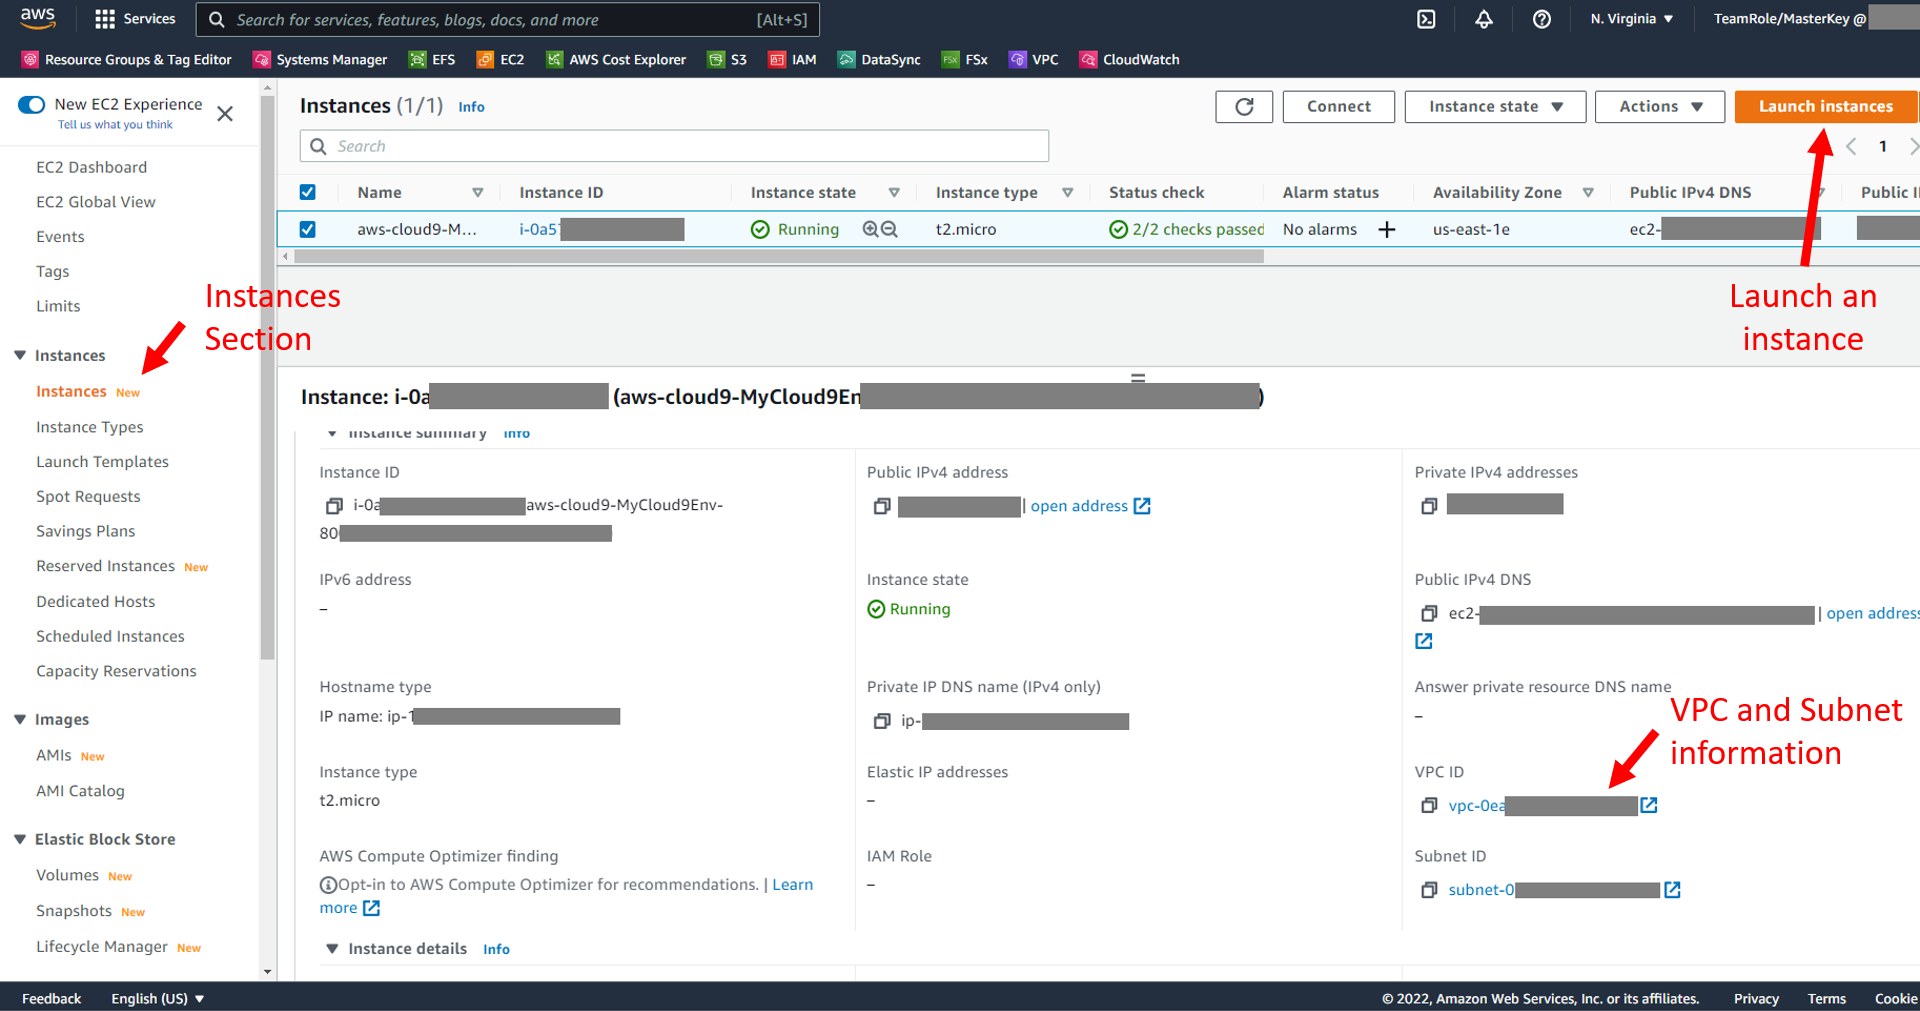Open the TeamRole/MasterKey account menu
This screenshot has height=1011, width=1920.
1790,19
